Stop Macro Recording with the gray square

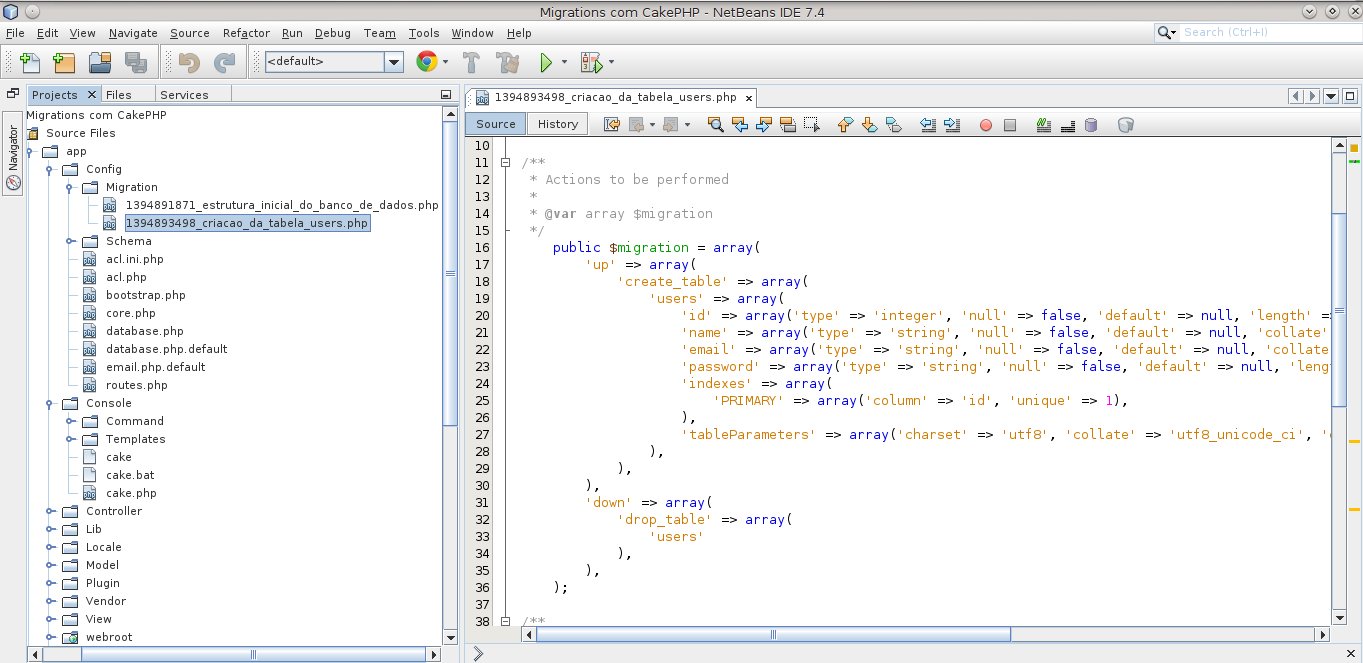1010,125
